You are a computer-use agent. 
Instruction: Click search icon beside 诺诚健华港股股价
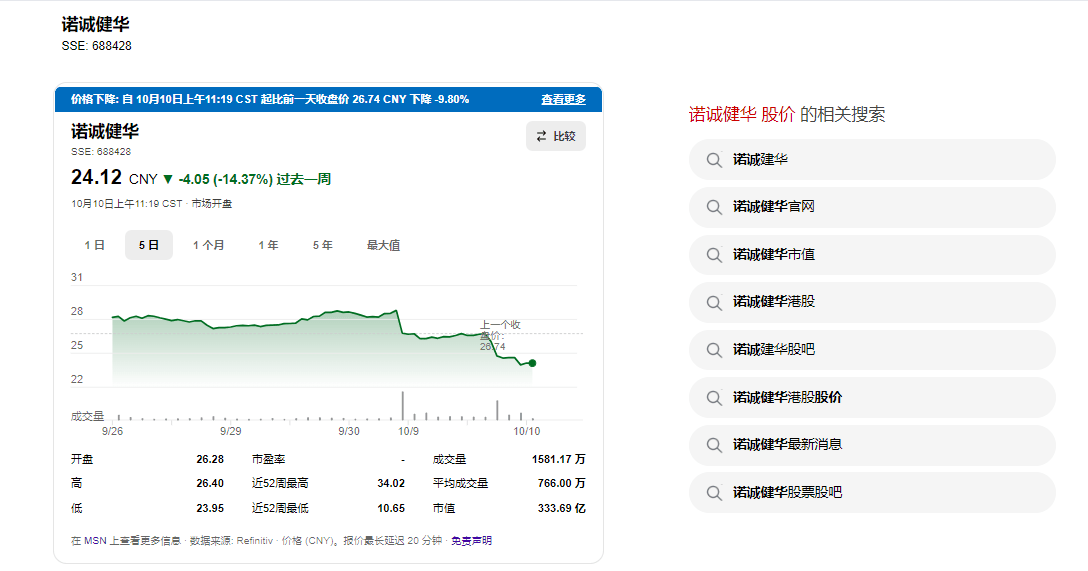tap(714, 397)
